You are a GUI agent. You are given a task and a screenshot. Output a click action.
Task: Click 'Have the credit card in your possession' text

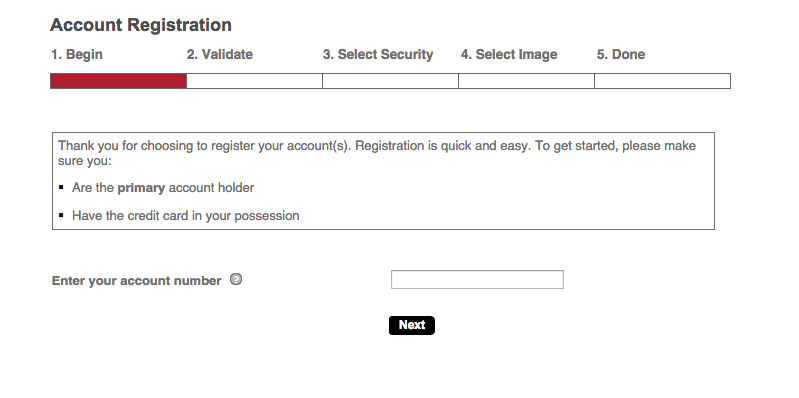tap(185, 216)
